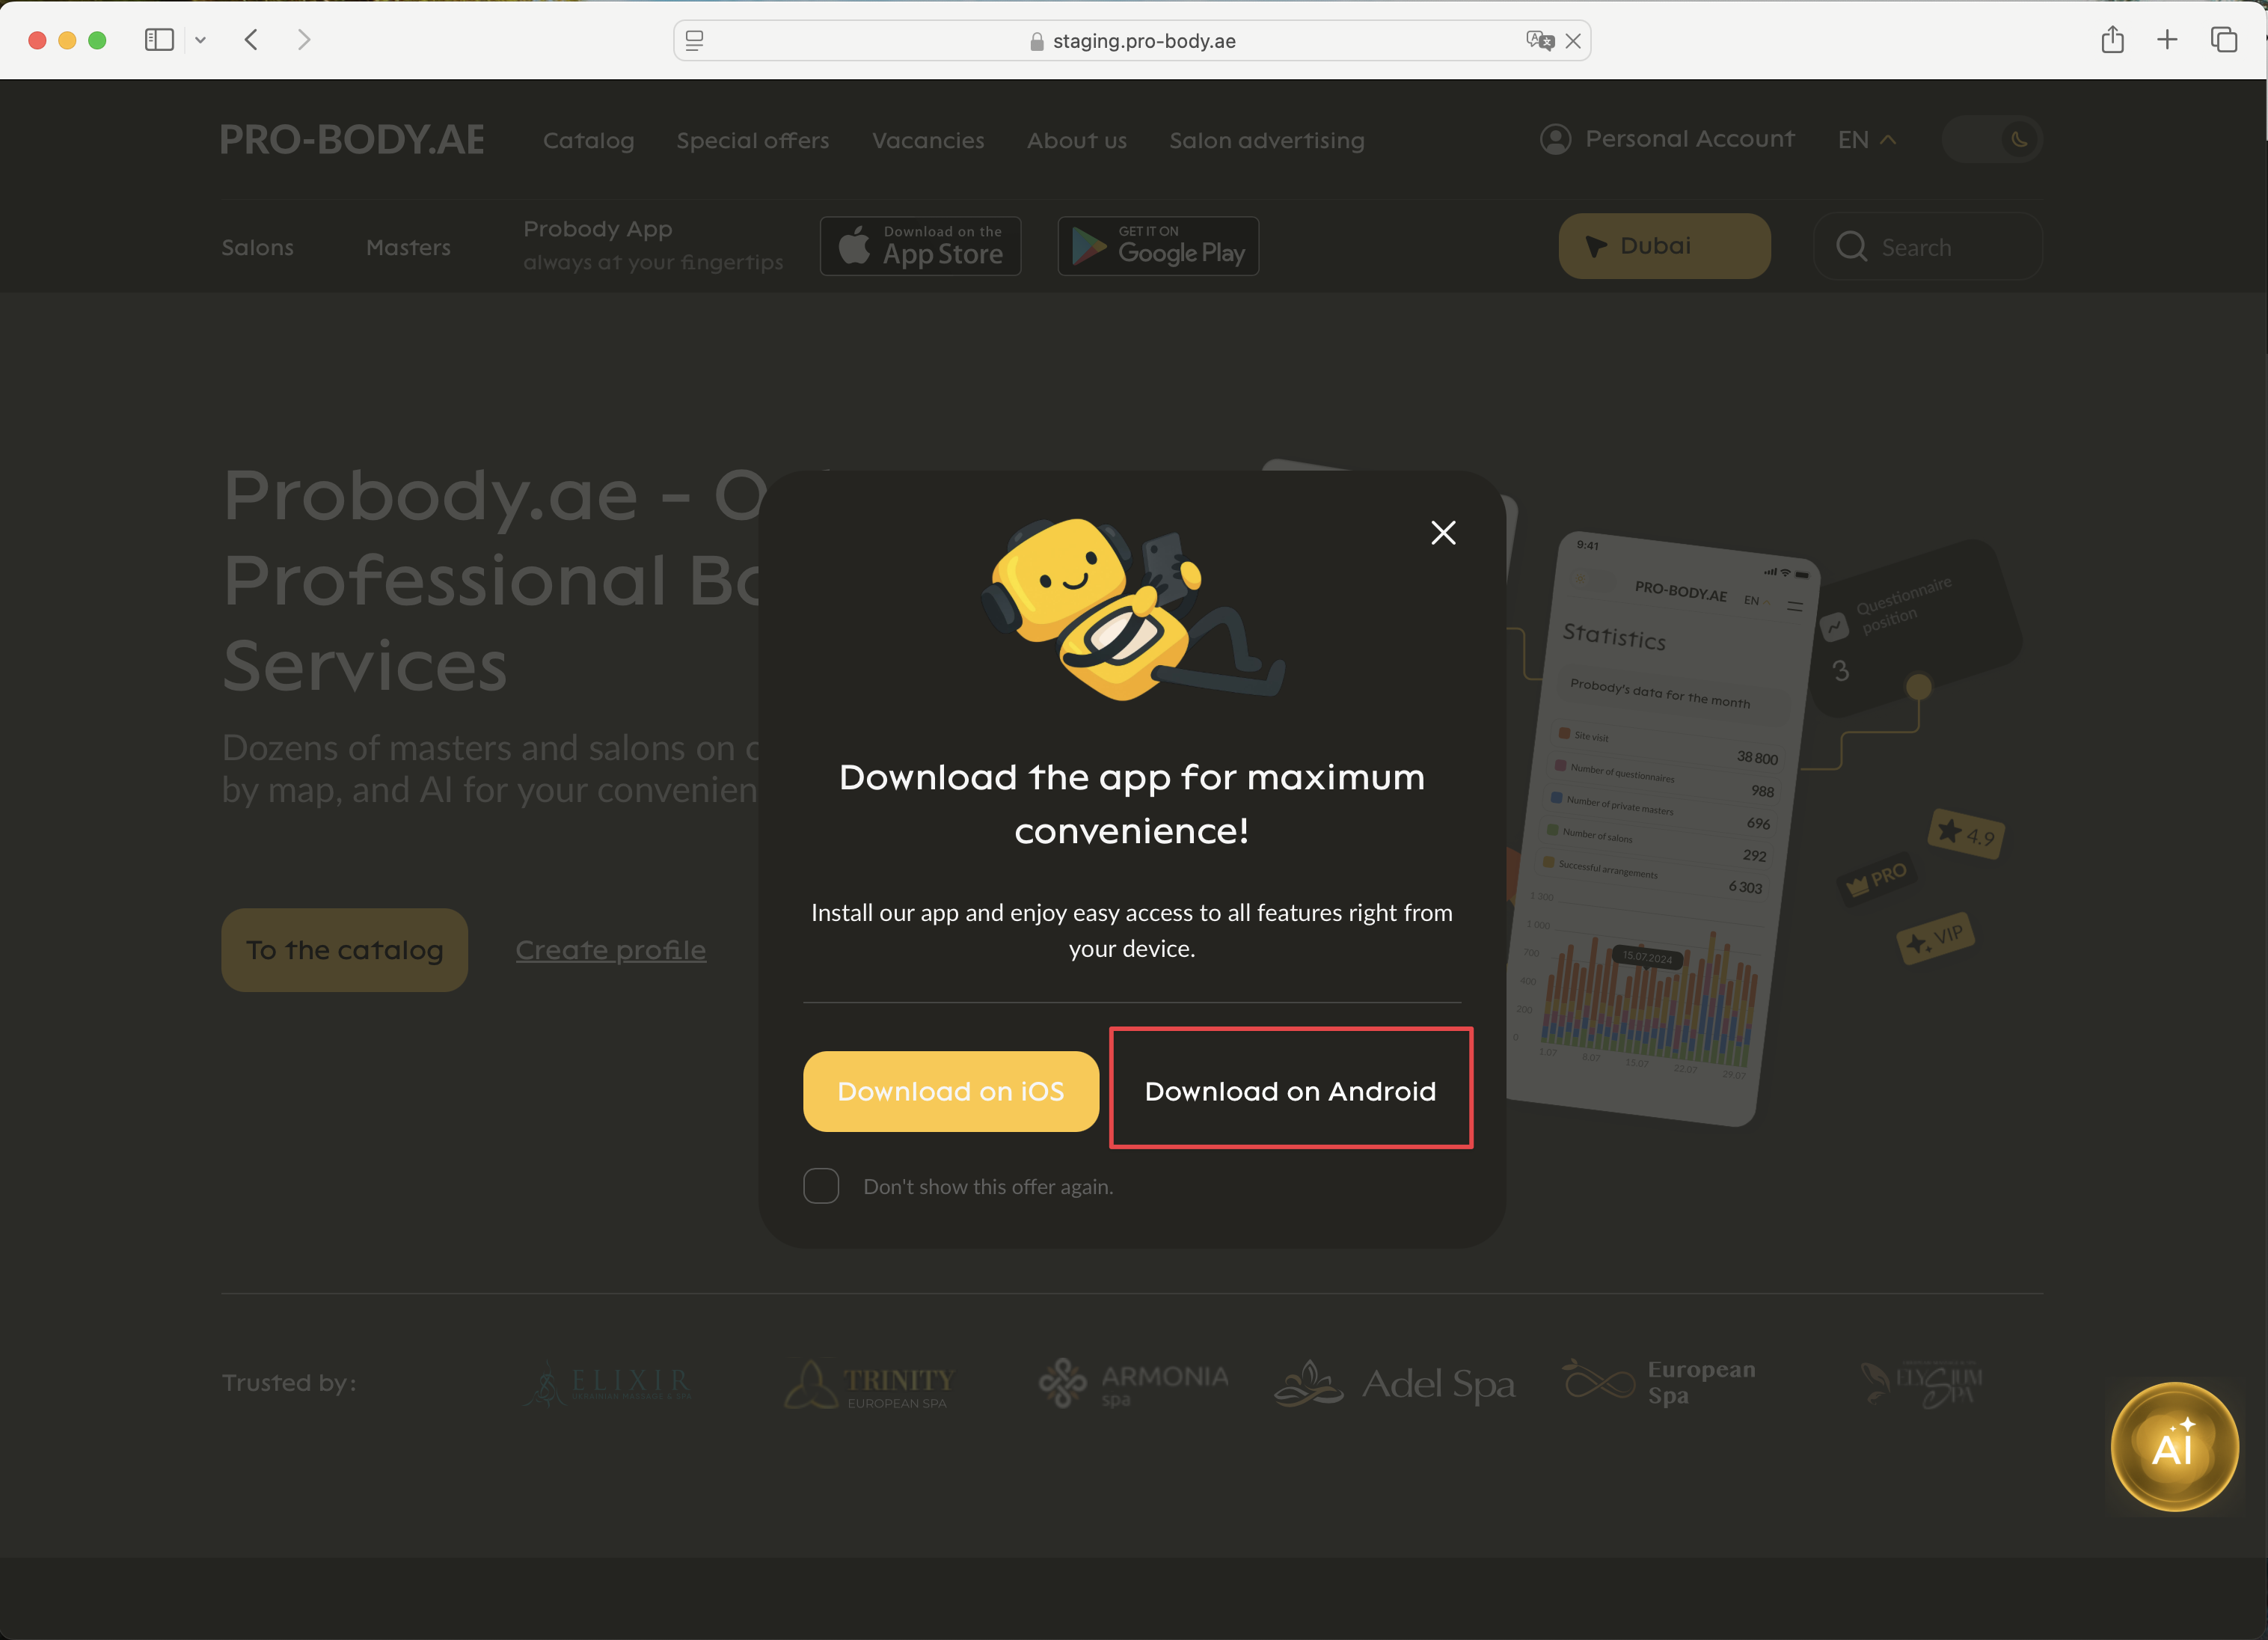Click the Safari share icon

[2112, 40]
